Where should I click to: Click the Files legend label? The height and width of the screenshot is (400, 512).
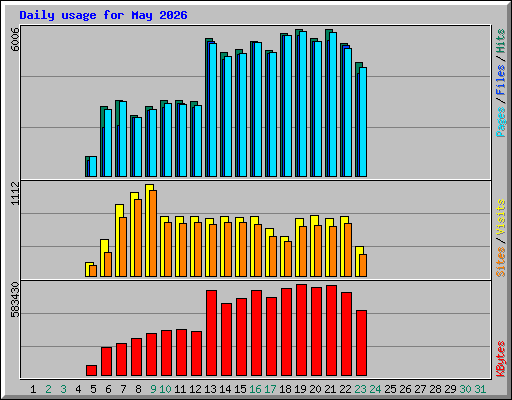pyautogui.click(x=500, y=79)
